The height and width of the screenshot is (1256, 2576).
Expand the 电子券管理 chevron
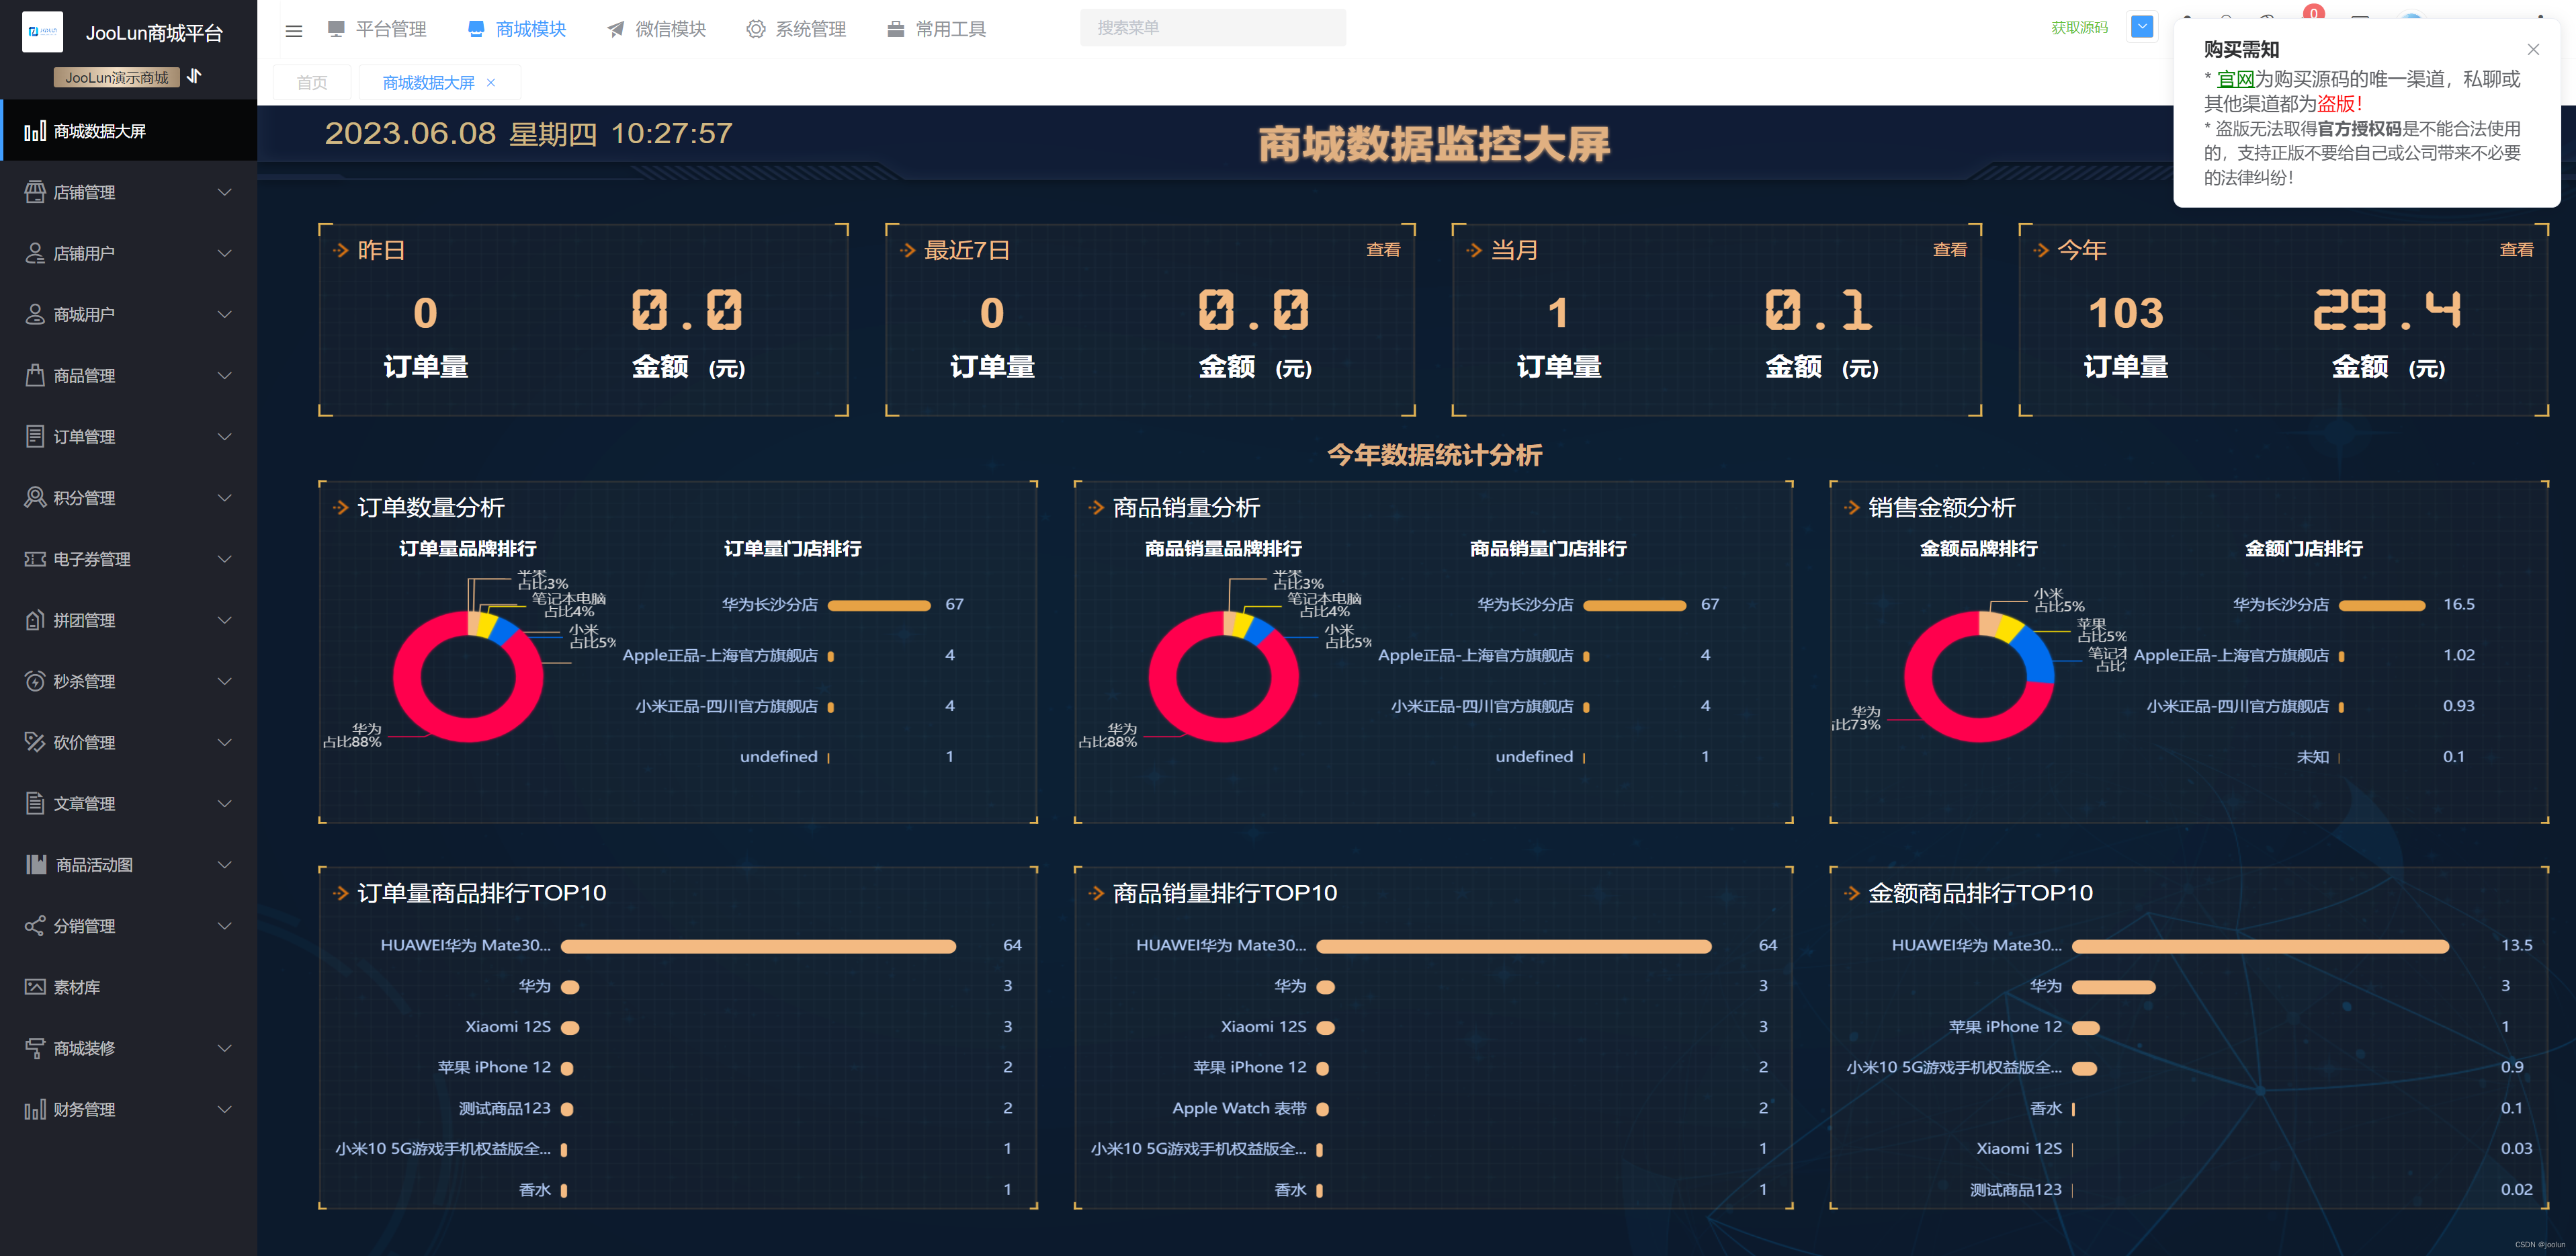click(x=224, y=559)
